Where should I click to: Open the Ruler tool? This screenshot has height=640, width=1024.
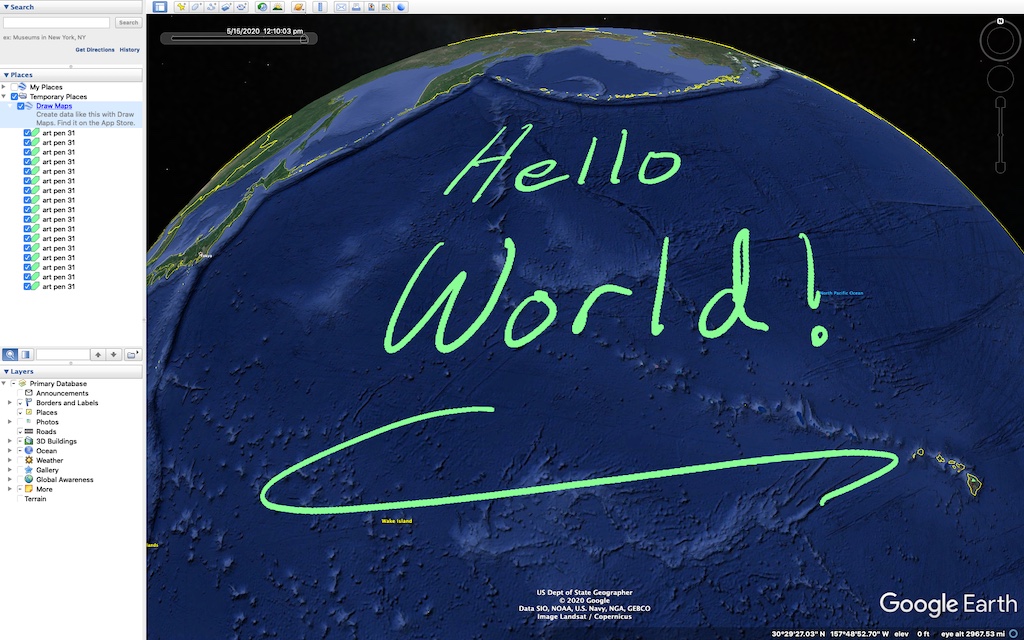(x=319, y=7)
